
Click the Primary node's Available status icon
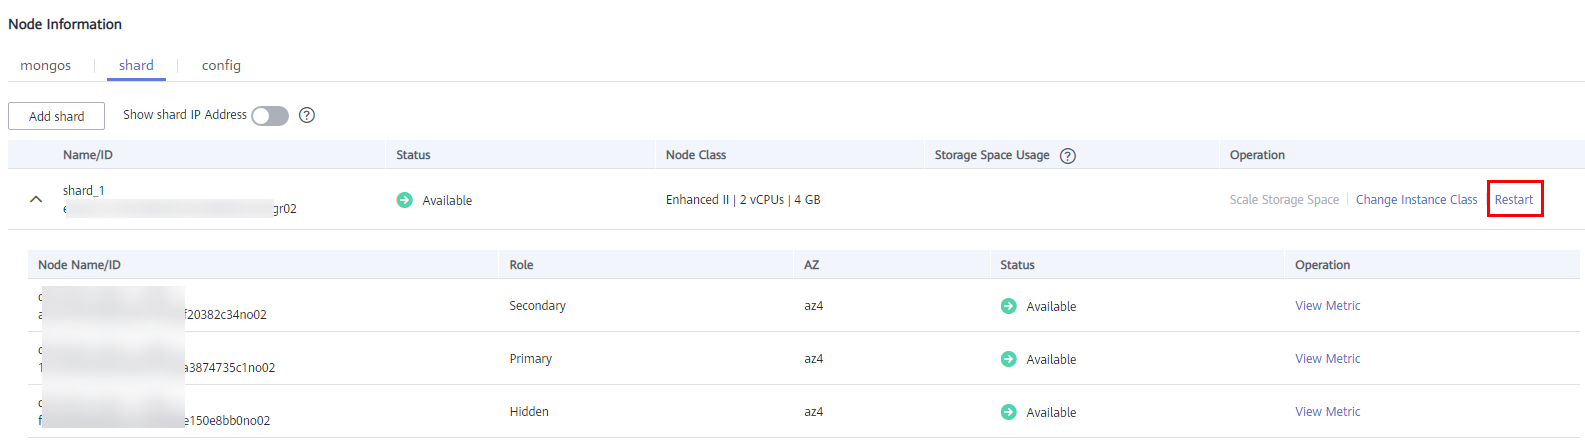[x=1009, y=359]
